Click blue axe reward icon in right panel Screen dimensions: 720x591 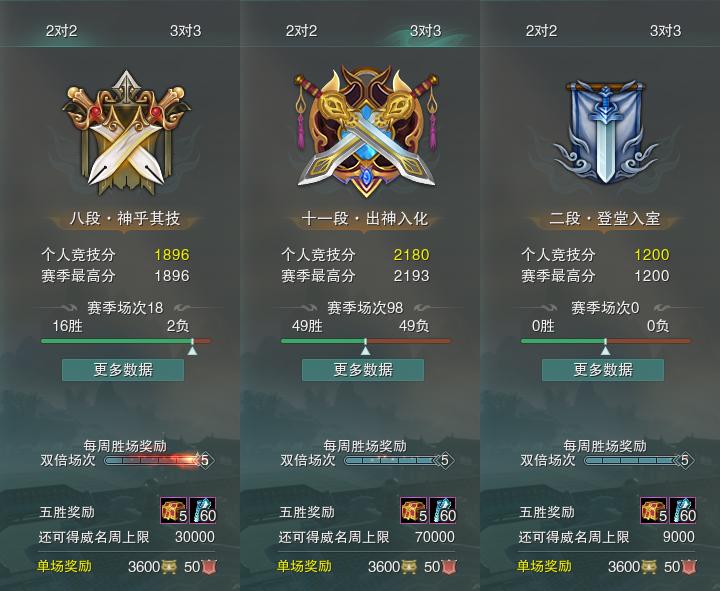point(683,510)
